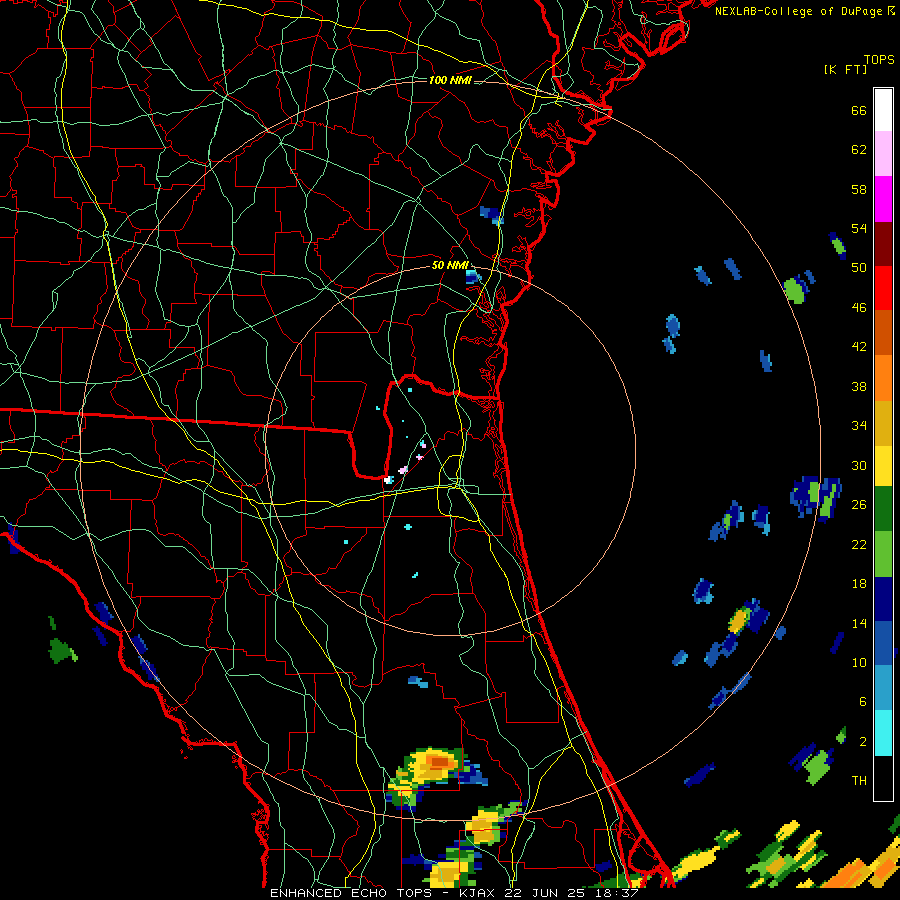Click the "KJAX" station identifier in caption

pos(478,893)
